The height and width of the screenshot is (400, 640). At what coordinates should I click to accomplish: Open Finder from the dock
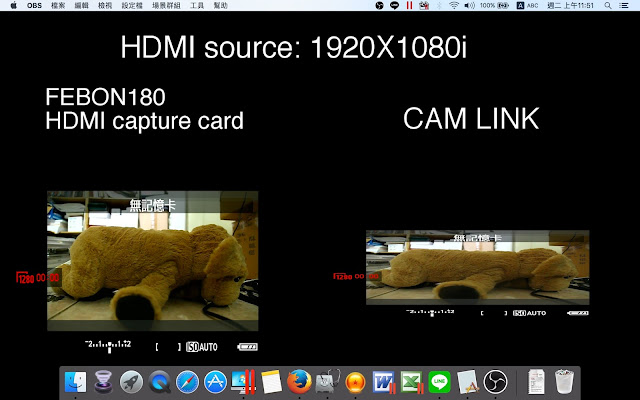point(76,382)
